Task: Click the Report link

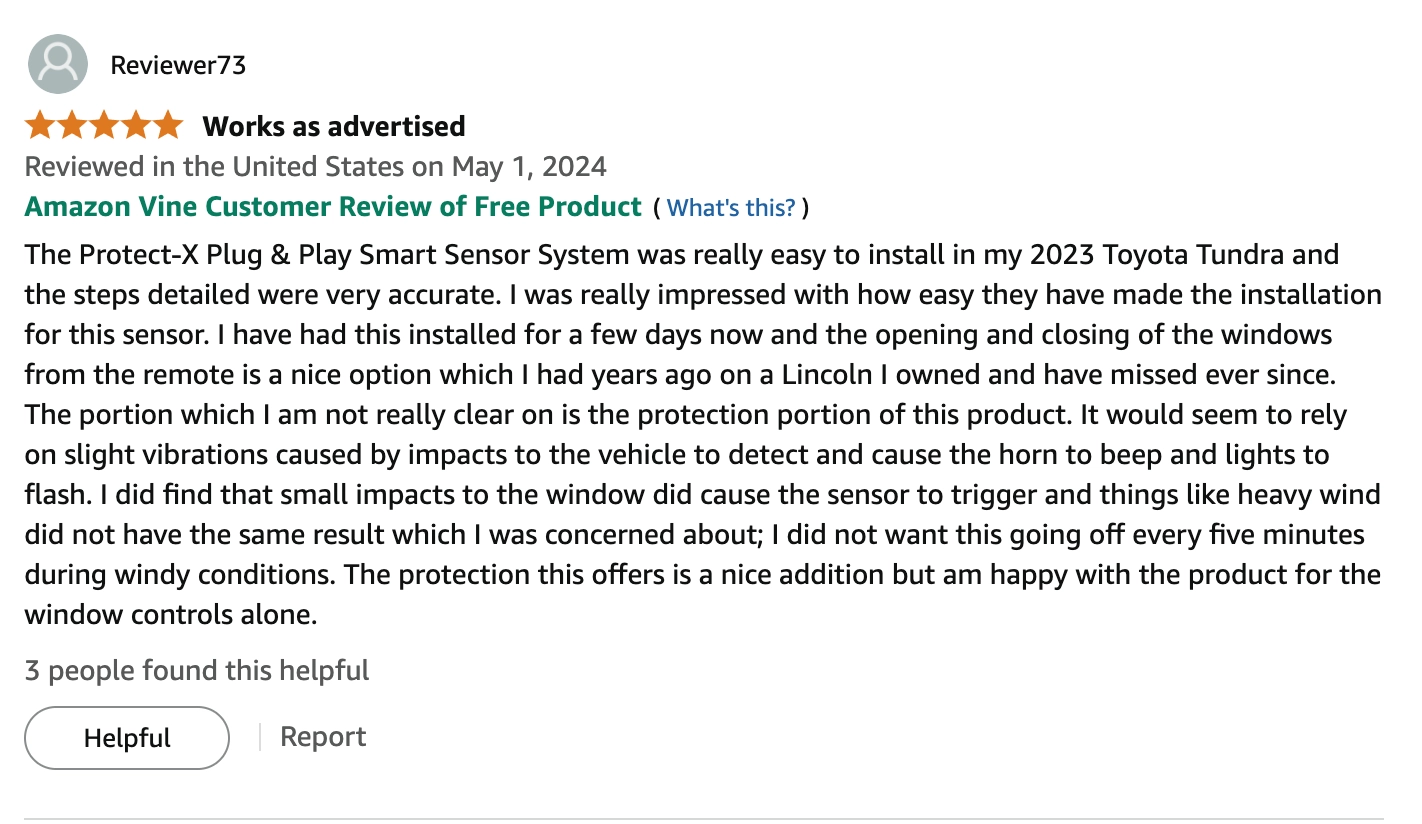Action: (323, 737)
